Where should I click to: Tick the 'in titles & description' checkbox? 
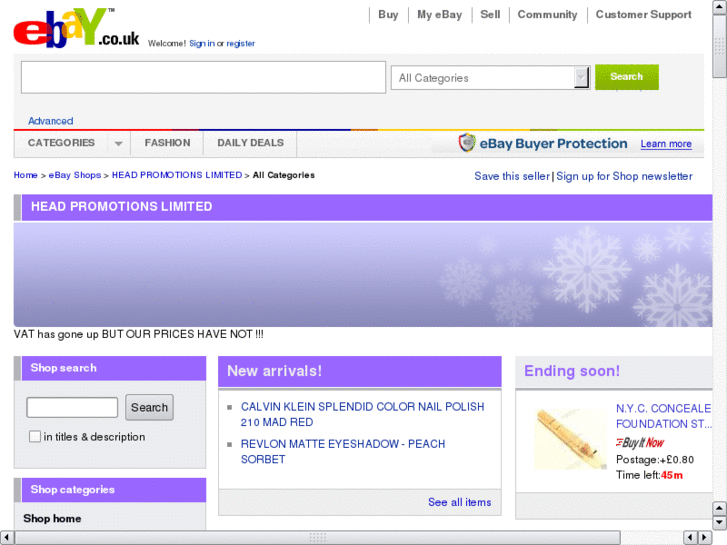[x=35, y=436]
